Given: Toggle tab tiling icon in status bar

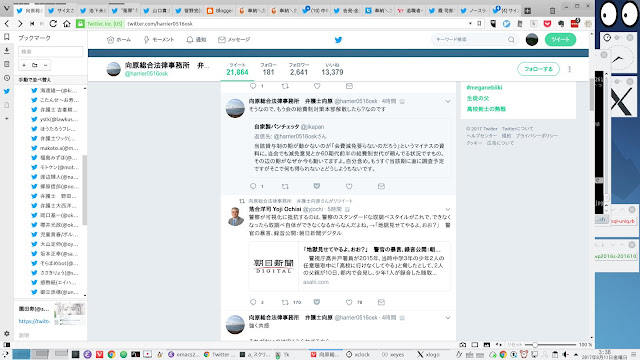Looking at the screenshot, I should tap(475, 345).
